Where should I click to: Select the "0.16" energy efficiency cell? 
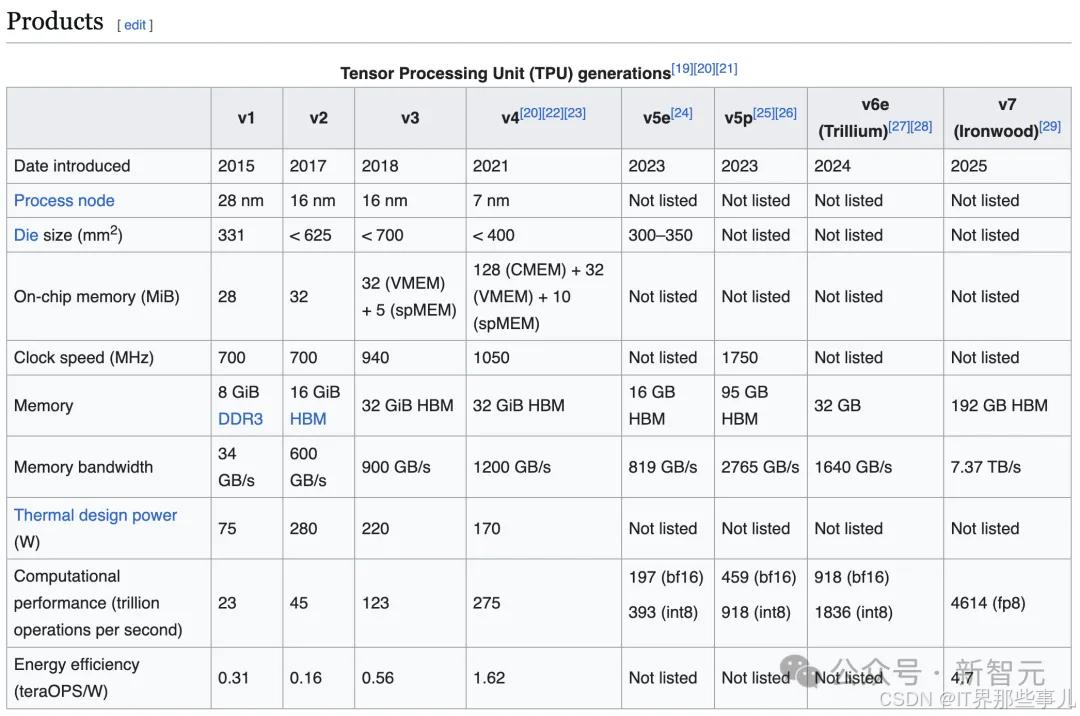pos(318,678)
